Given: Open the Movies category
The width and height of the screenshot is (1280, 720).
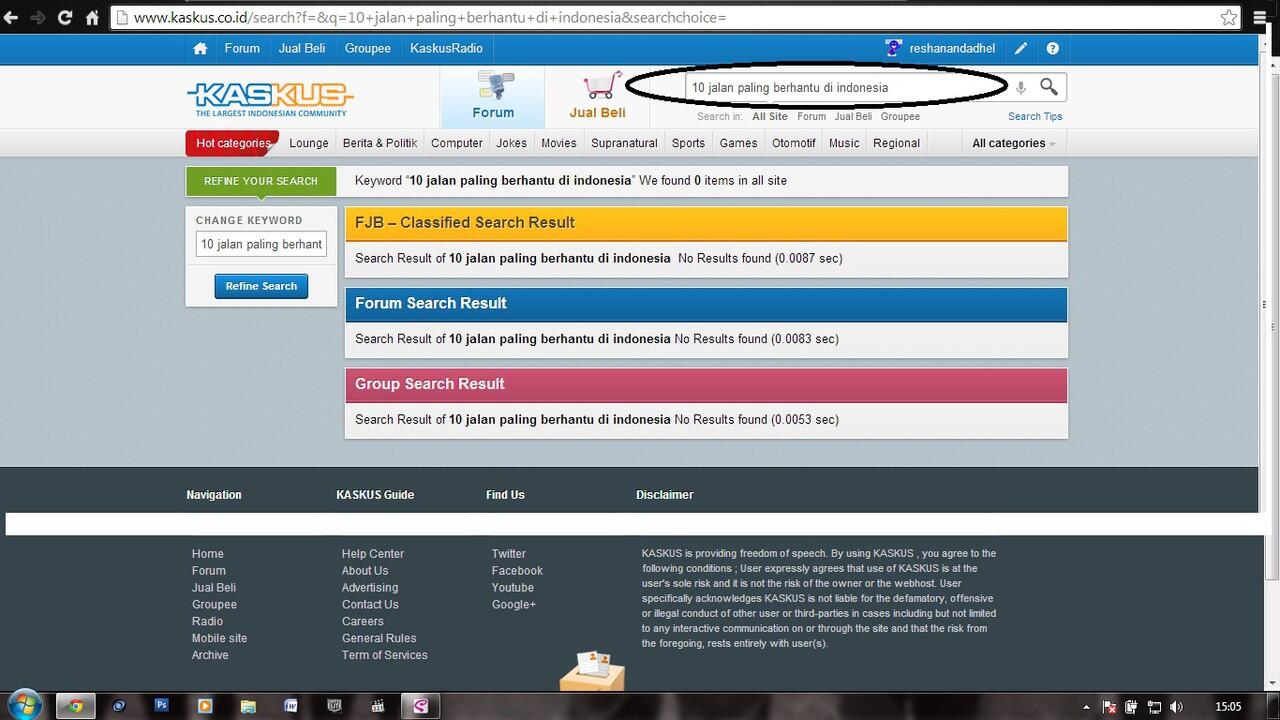Looking at the screenshot, I should click(x=559, y=143).
